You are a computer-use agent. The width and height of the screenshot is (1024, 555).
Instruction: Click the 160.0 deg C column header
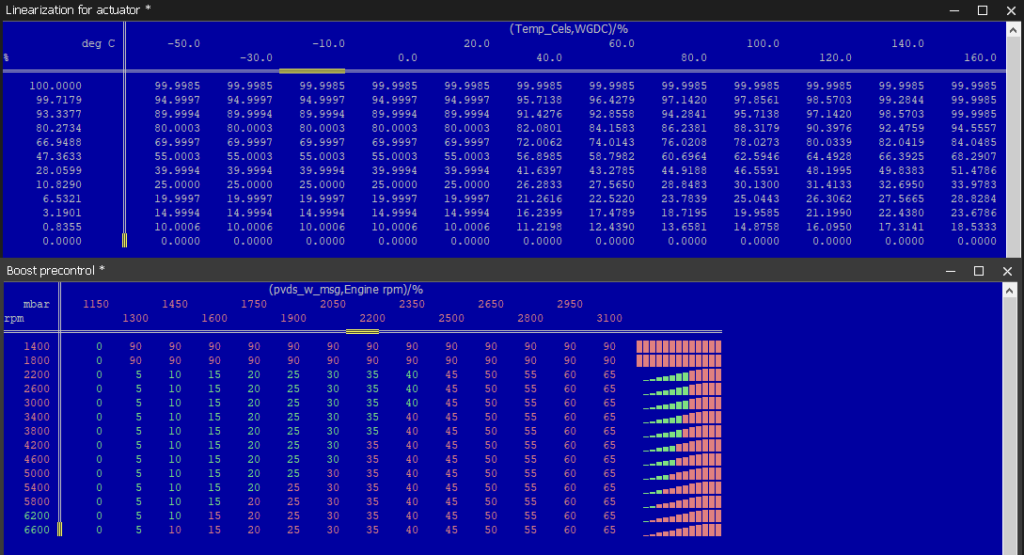pos(980,58)
